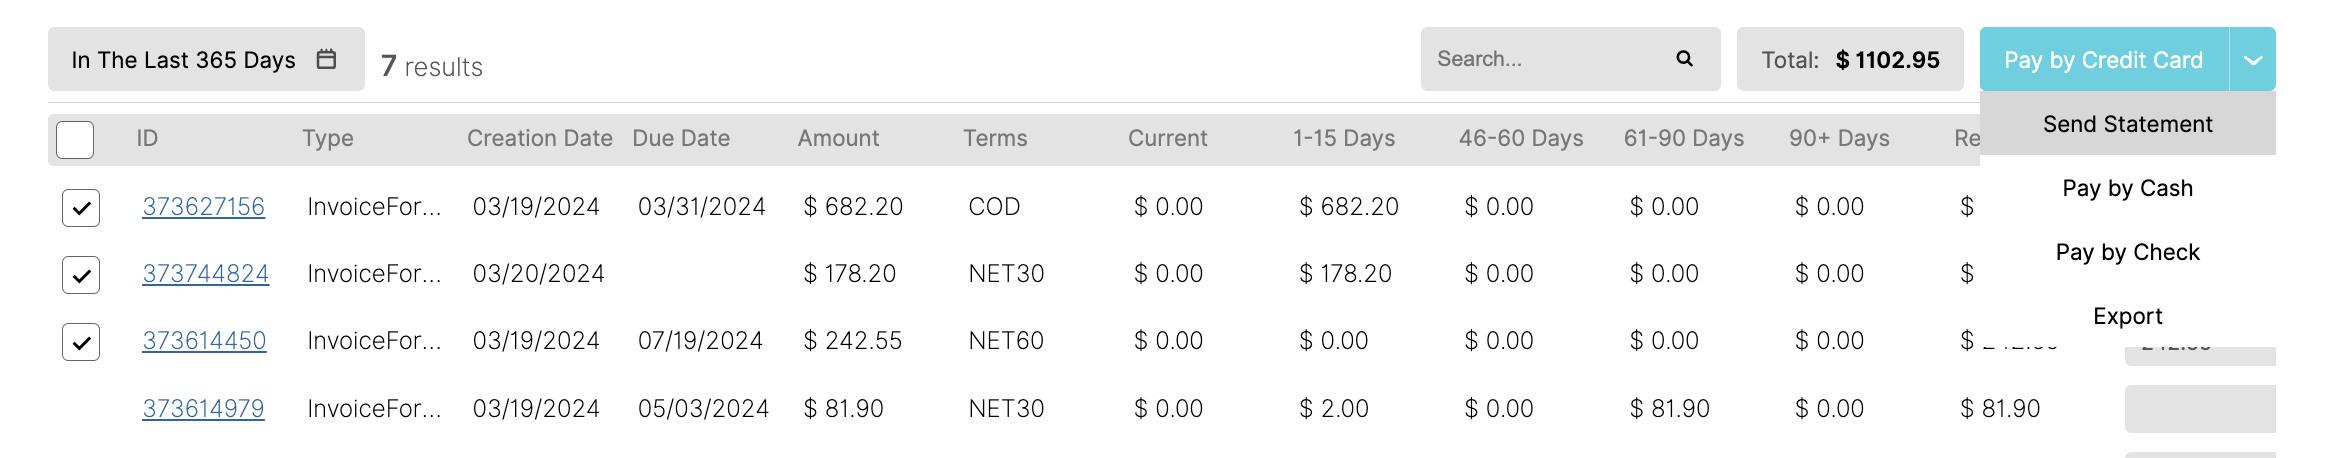This screenshot has width=2352, height=458.
Task: Collapse the payment options dropdown arrow
Action: tap(2253, 59)
